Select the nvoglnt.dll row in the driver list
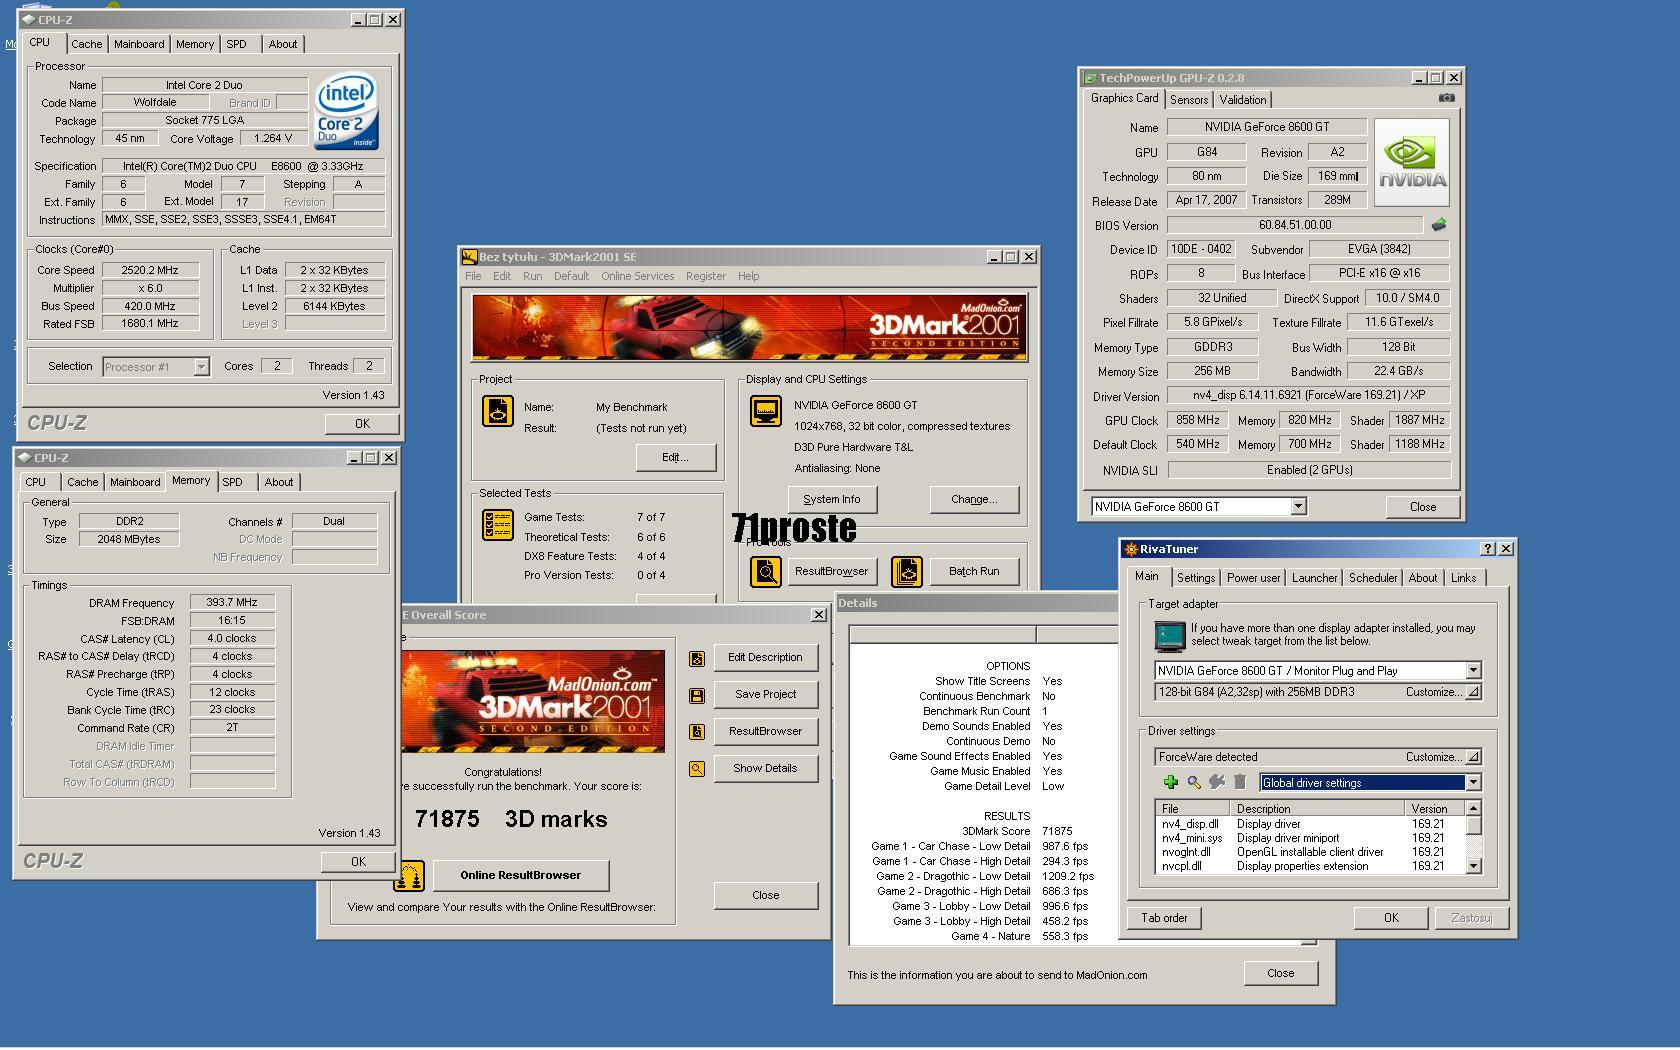 (x=1310, y=852)
